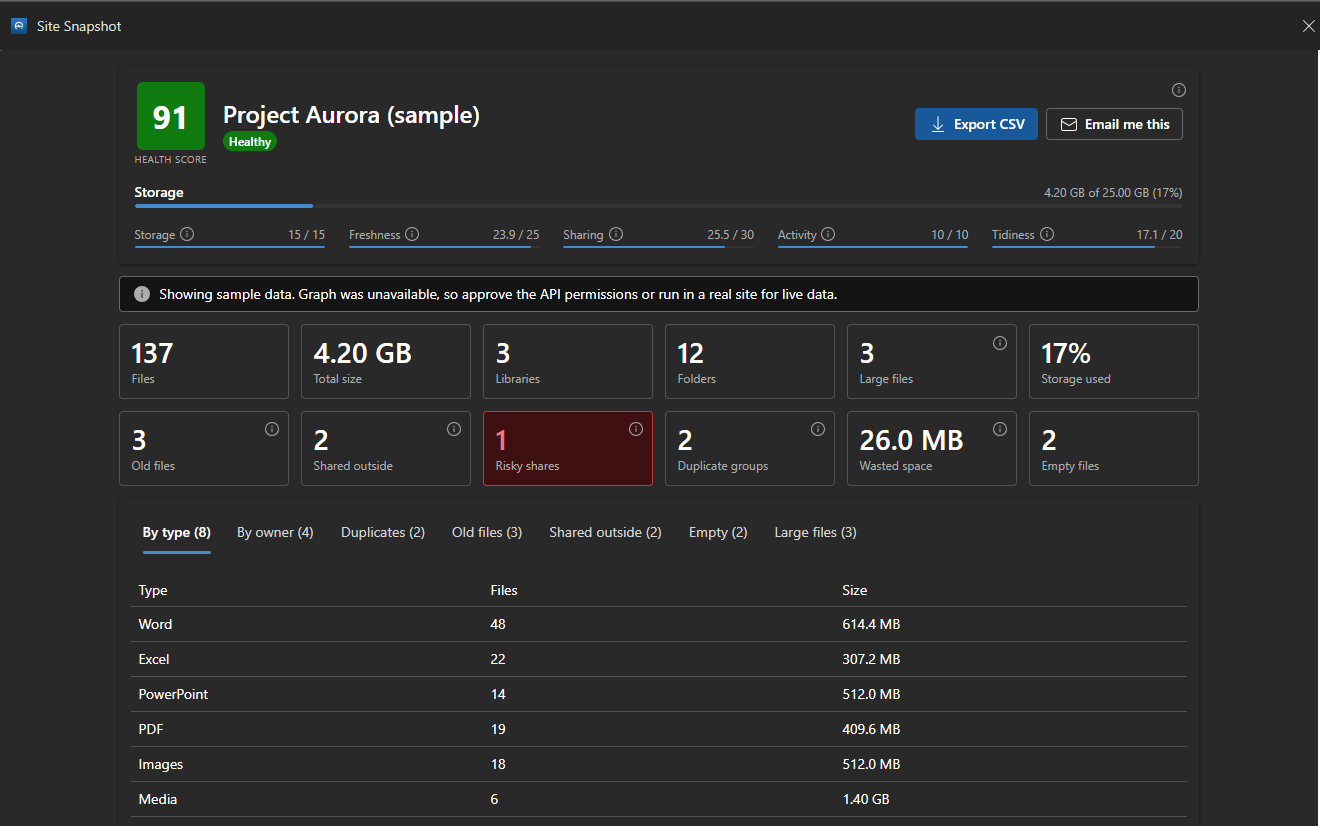The image size is (1320, 826).
Task: Open the info icon on the Large files card
Action: click(x=1000, y=343)
